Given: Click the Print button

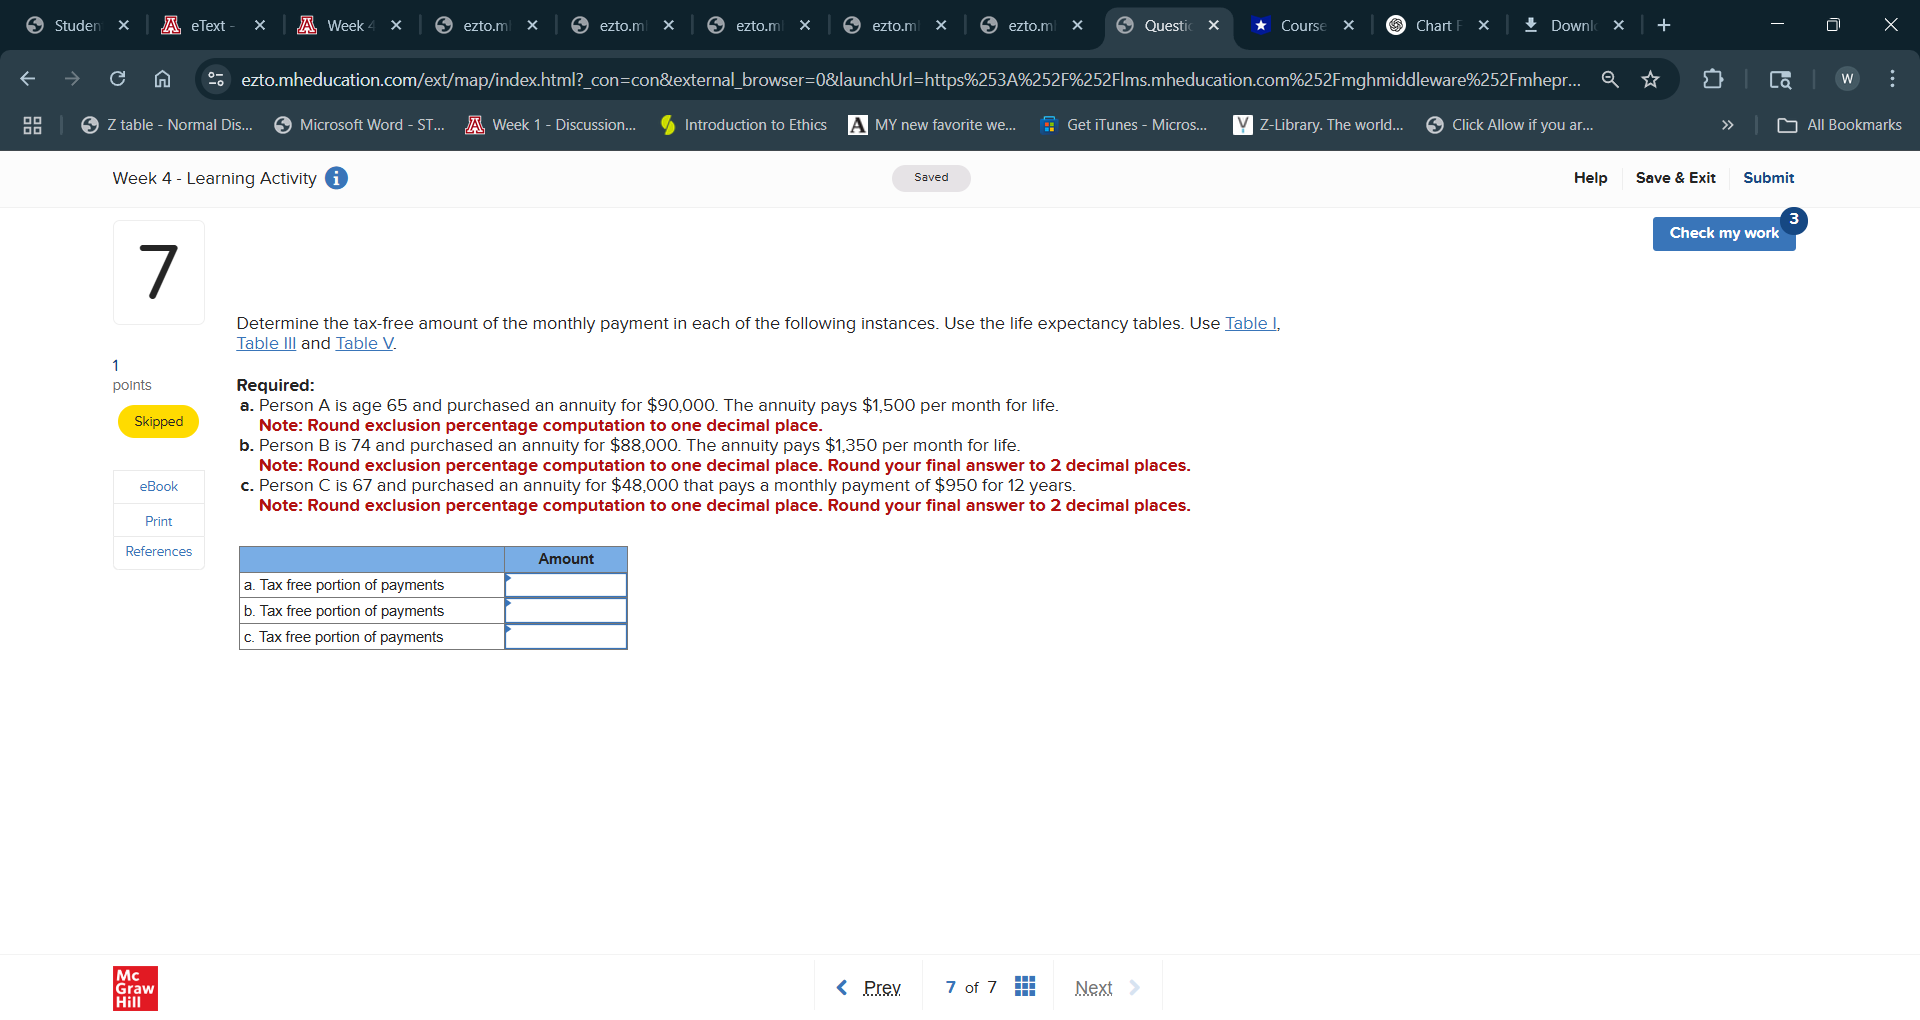Looking at the screenshot, I should click(159, 521).
